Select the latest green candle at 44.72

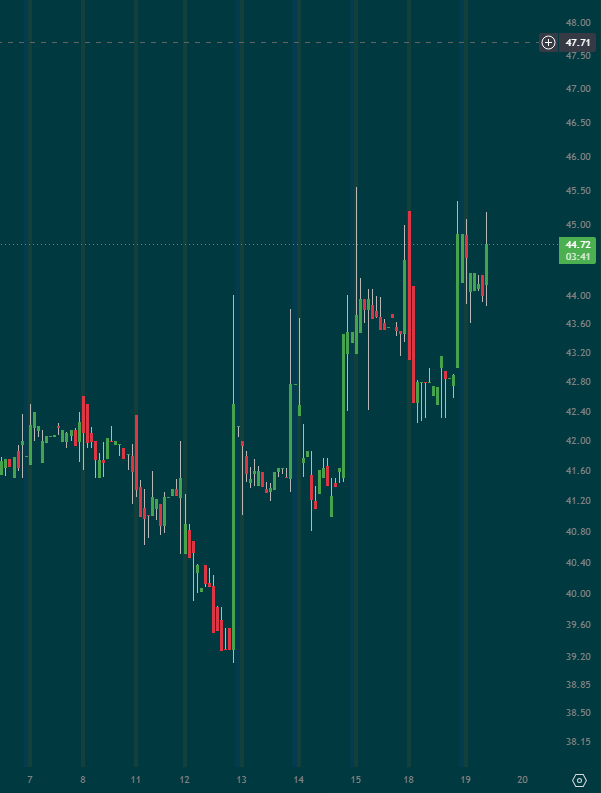(486, 265)
